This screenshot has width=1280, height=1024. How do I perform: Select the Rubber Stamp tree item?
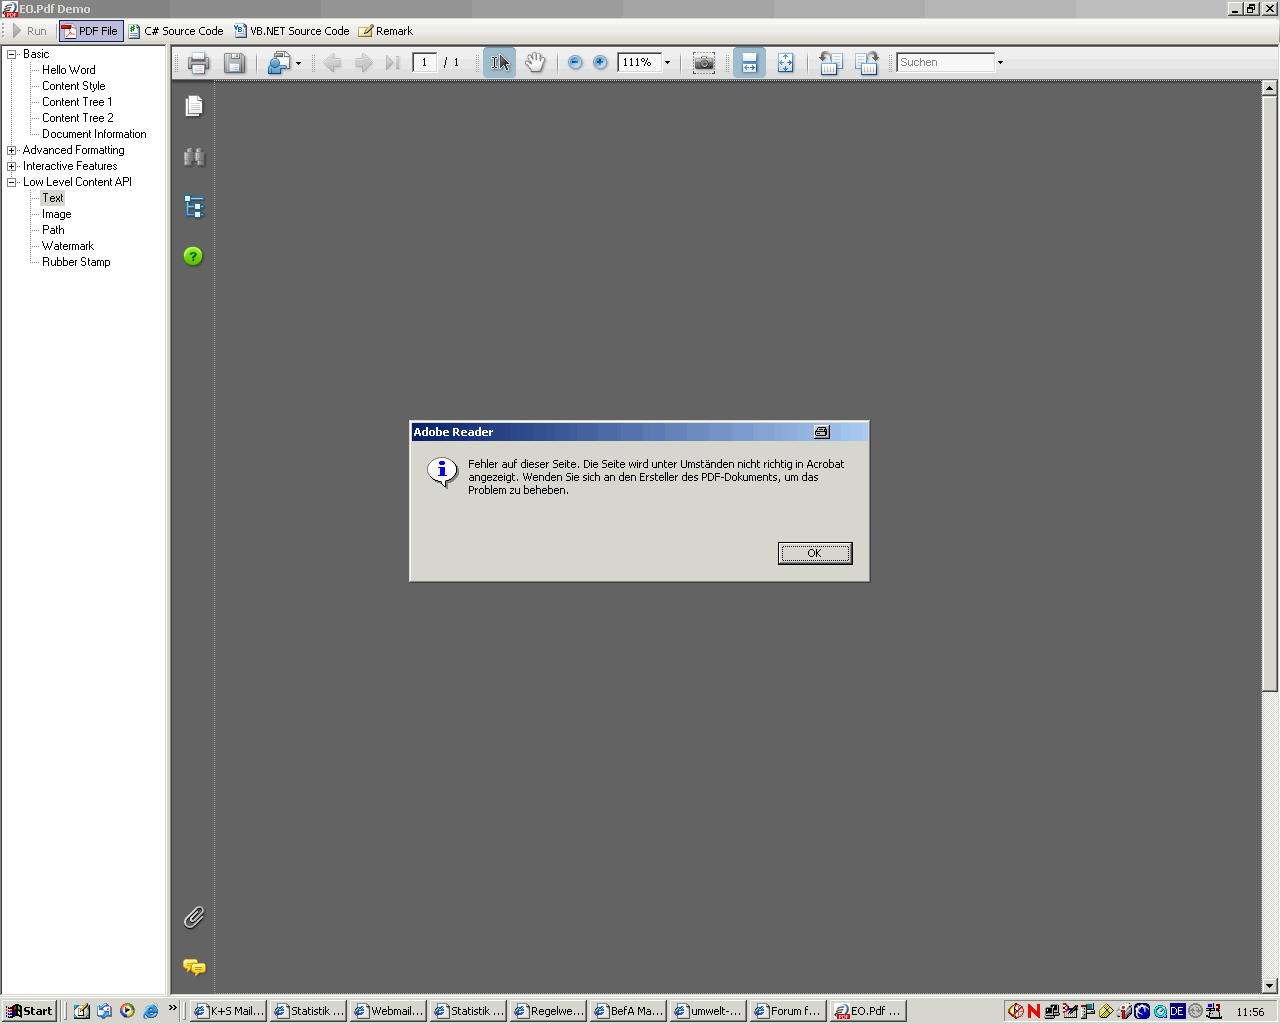pyautogui.click(x=76, y=262)
